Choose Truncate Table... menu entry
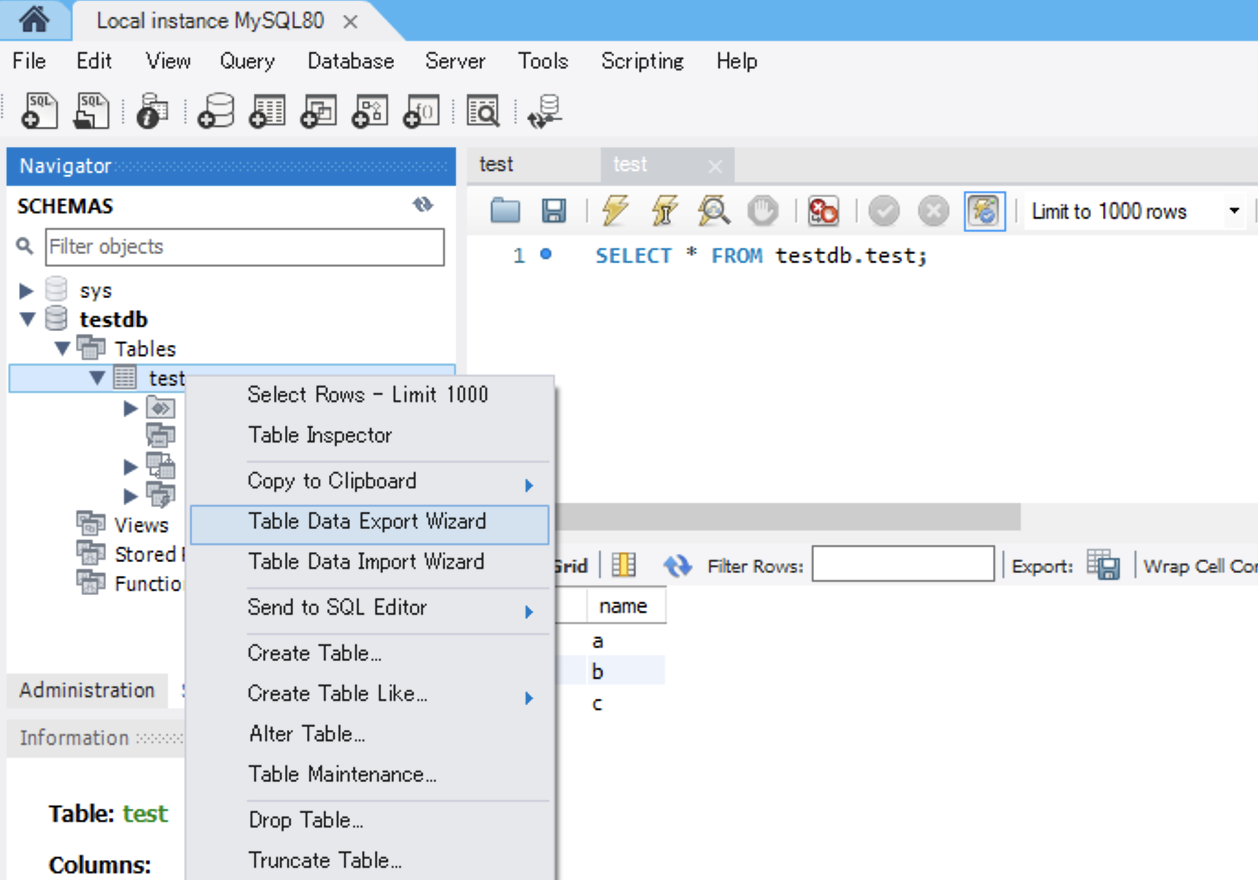 [x=369, y=861]
